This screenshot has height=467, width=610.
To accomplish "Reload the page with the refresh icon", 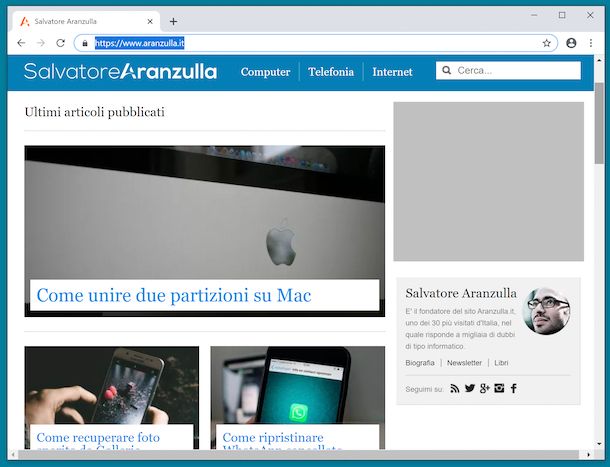I will (x=60, y=43).
